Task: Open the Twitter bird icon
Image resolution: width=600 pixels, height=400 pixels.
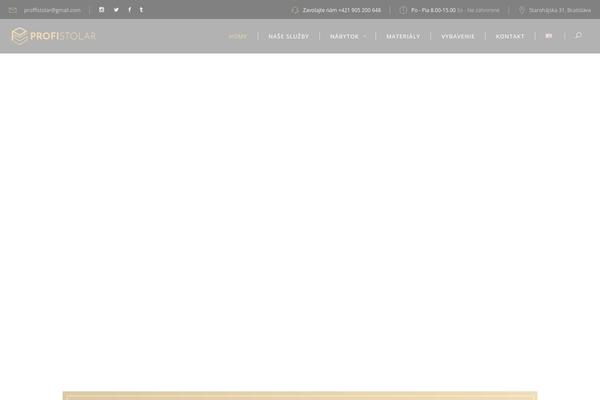Action: pos(116,10)
